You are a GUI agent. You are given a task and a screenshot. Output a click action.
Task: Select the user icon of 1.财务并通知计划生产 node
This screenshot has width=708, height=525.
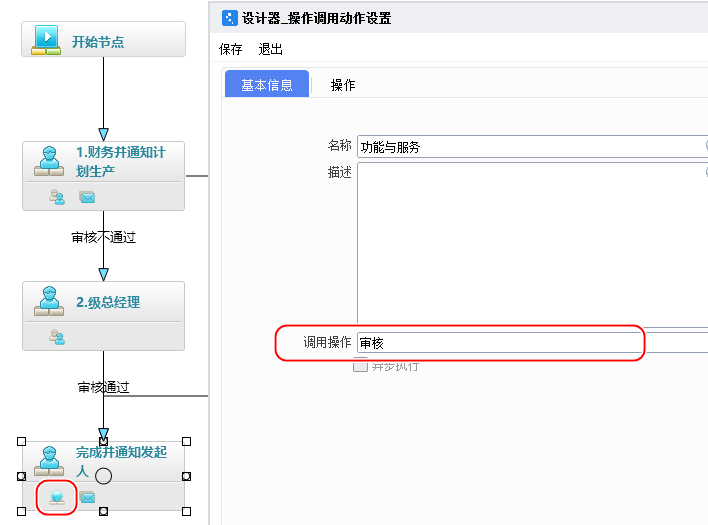pyautogui.click(x=47, y=160)
